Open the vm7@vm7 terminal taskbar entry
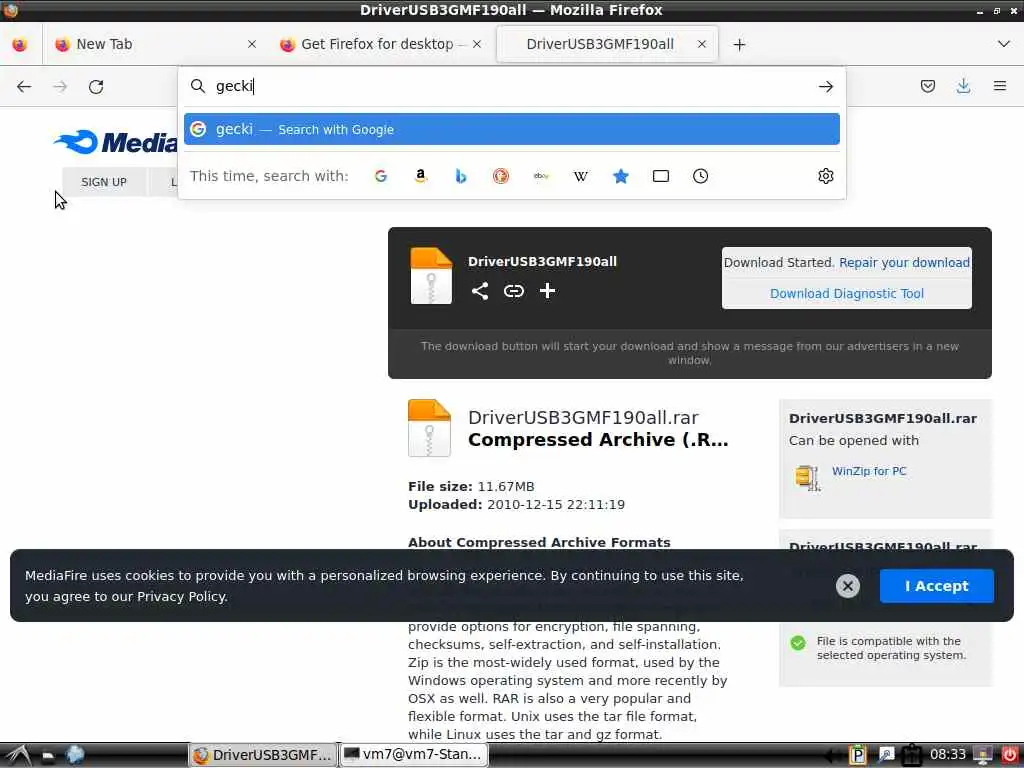 pyautogui.click(x=414, y=755)
